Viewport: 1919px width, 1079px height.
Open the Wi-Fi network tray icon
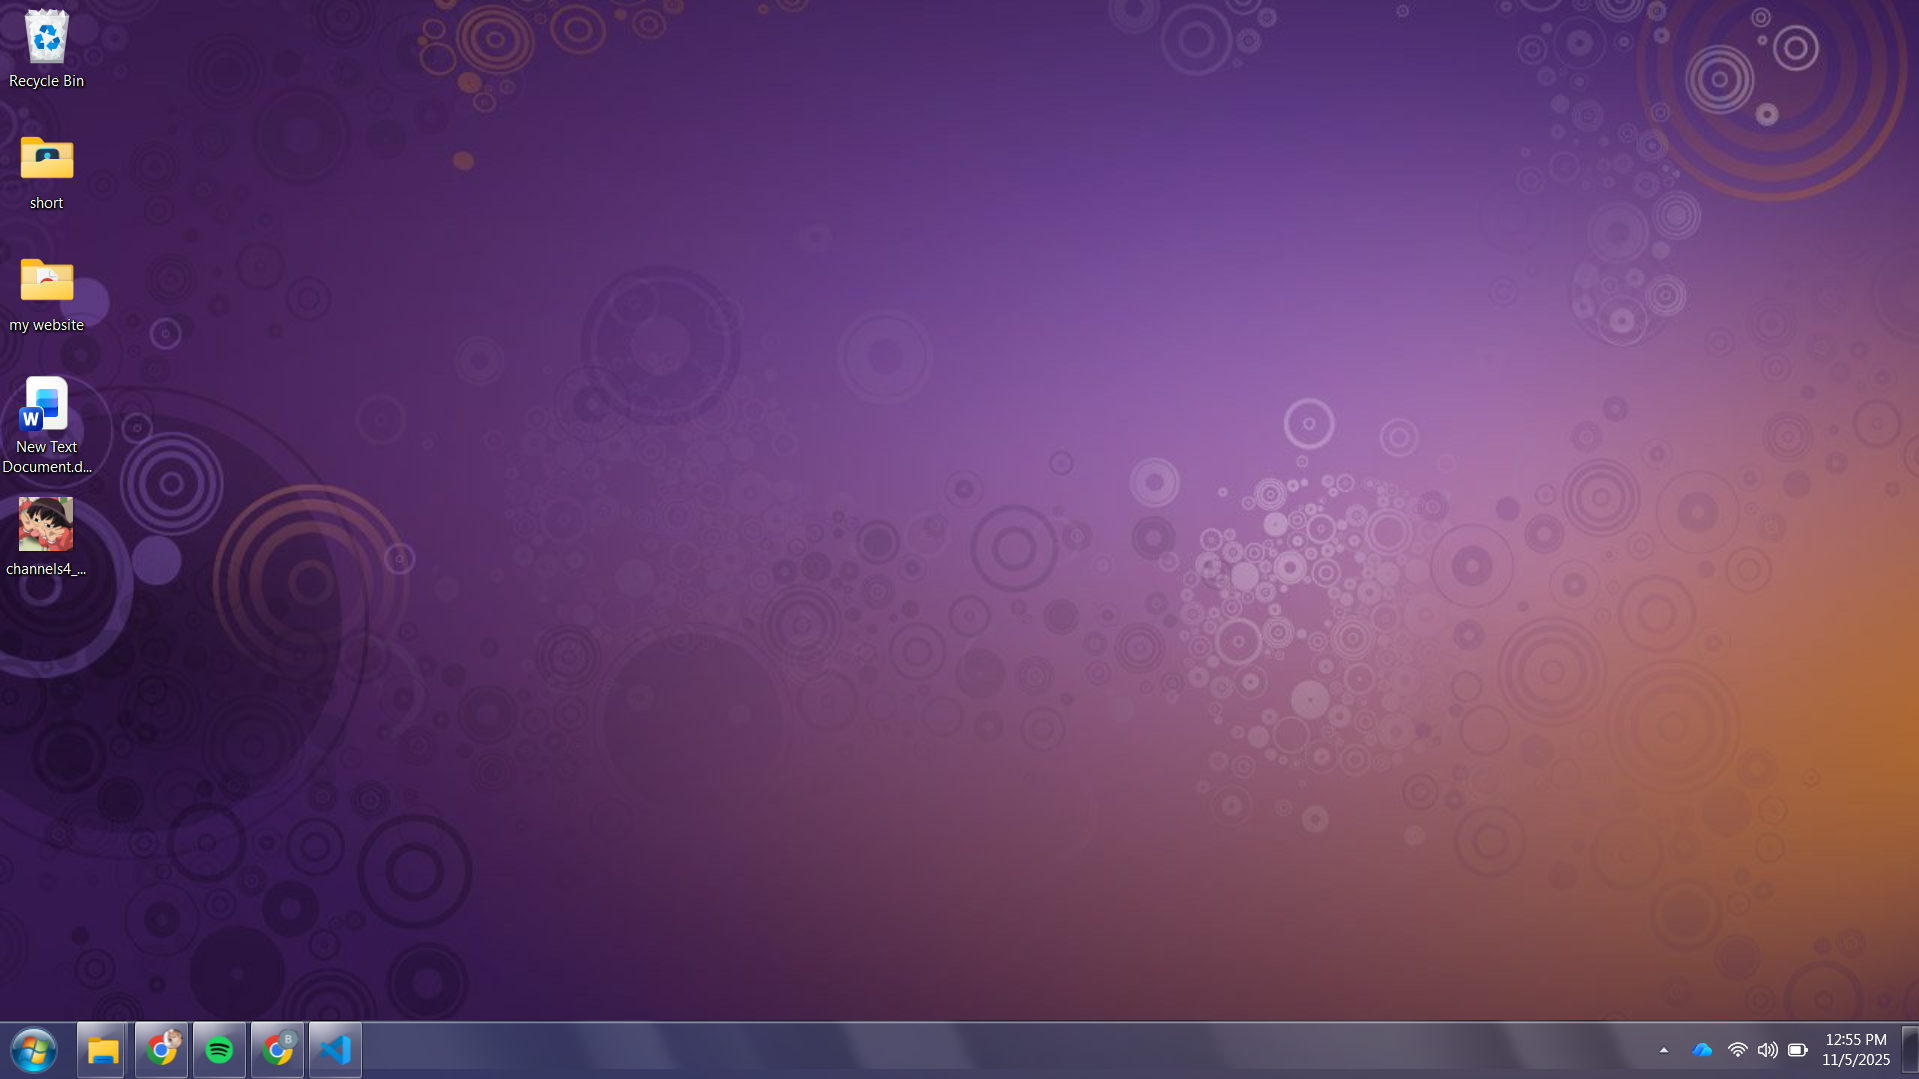point(1737,1050)
